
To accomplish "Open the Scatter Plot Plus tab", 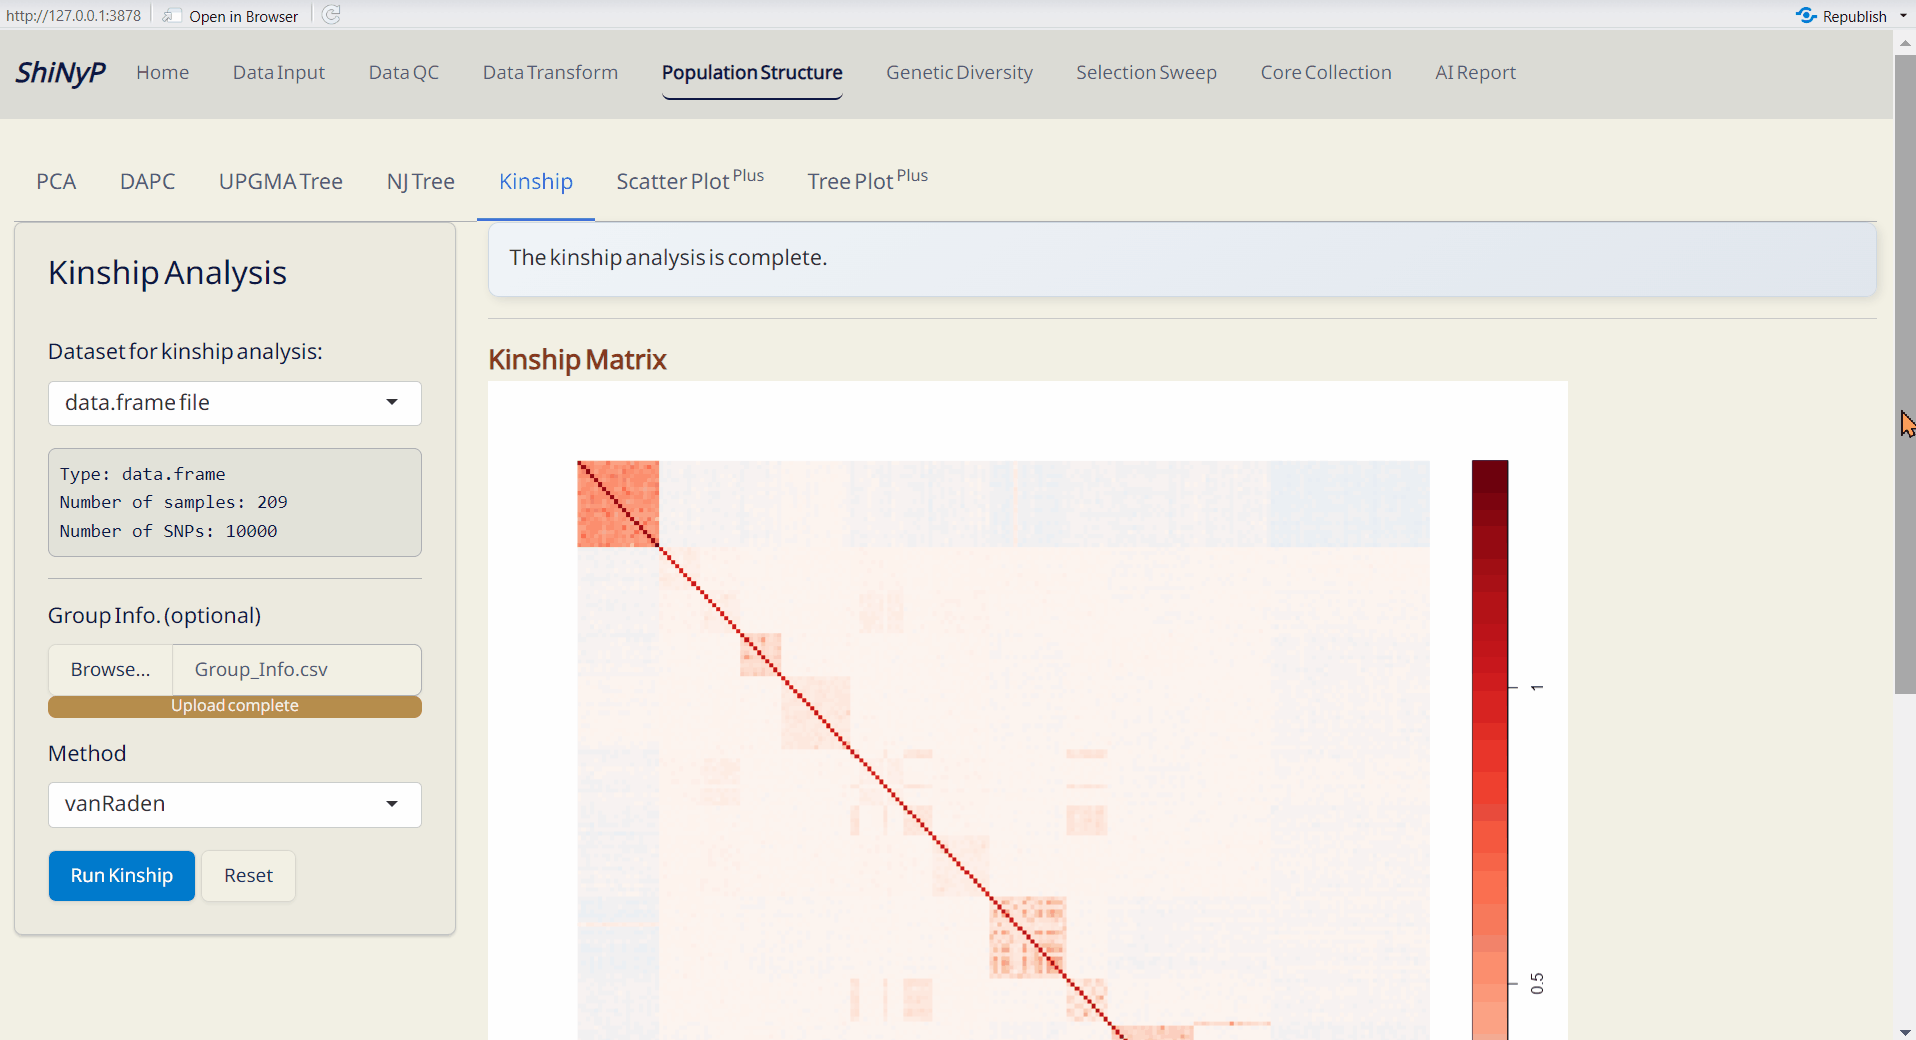I will [690, 181].
